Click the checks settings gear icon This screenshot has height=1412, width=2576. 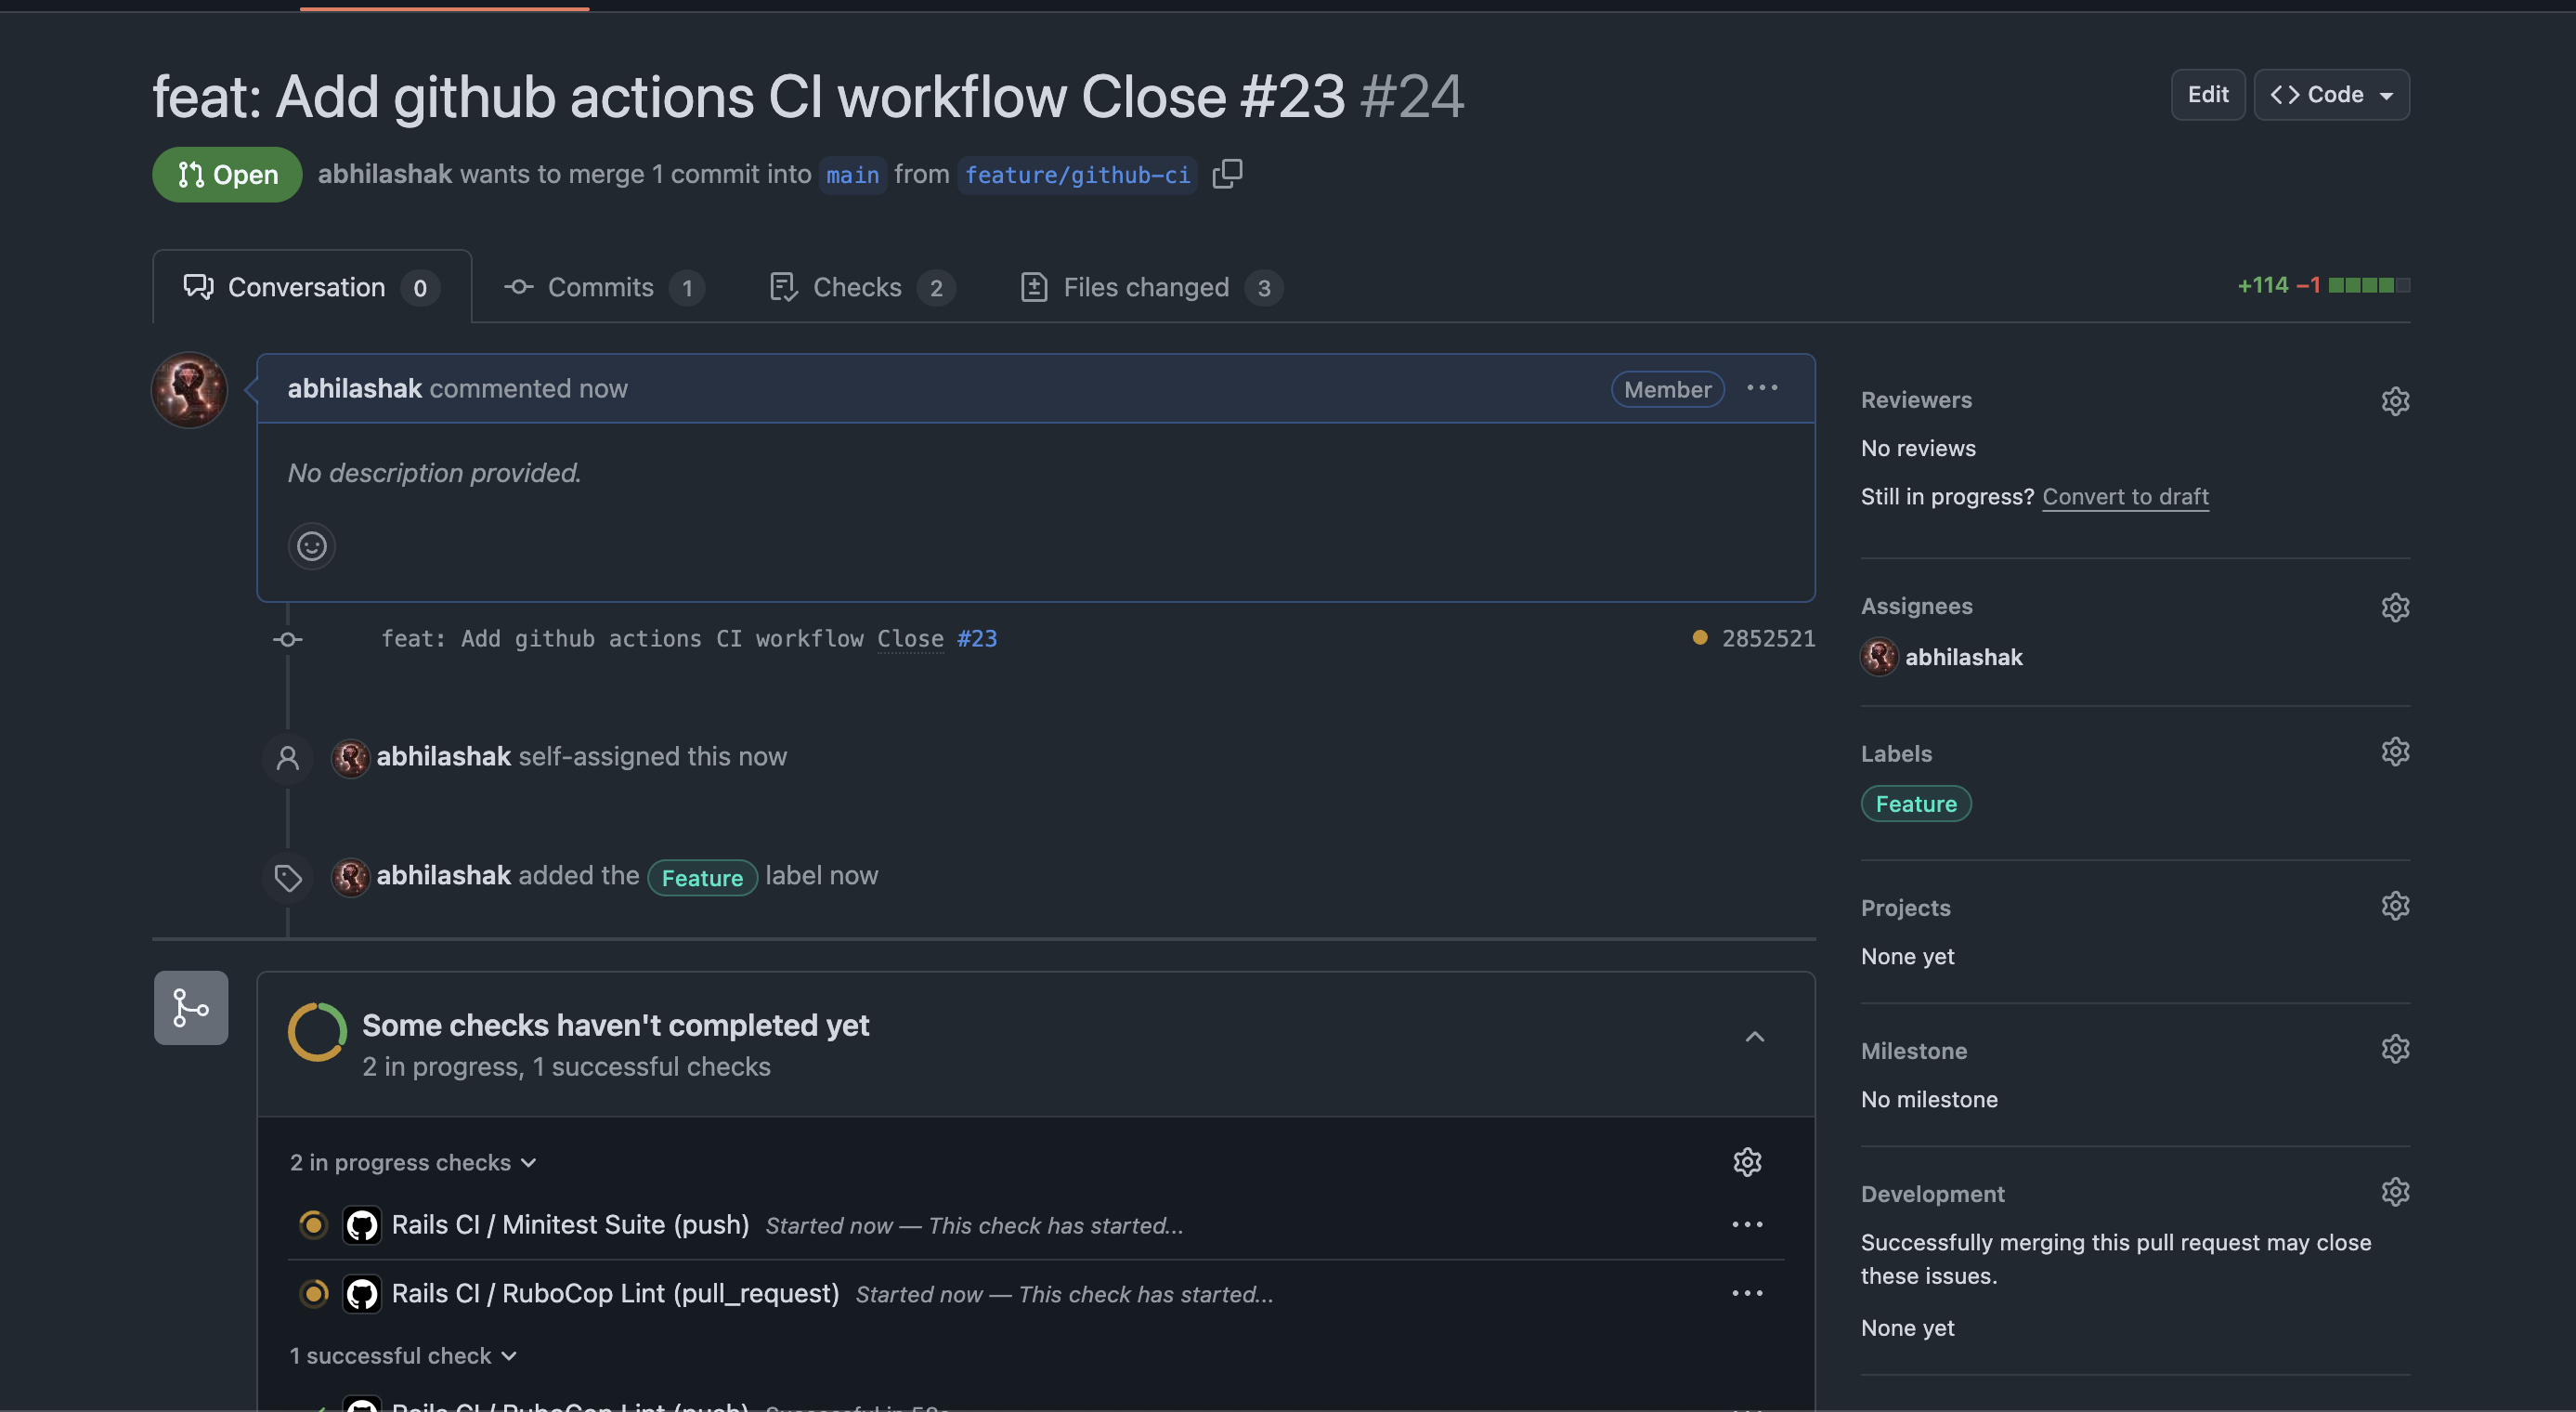point(1746,1162)
